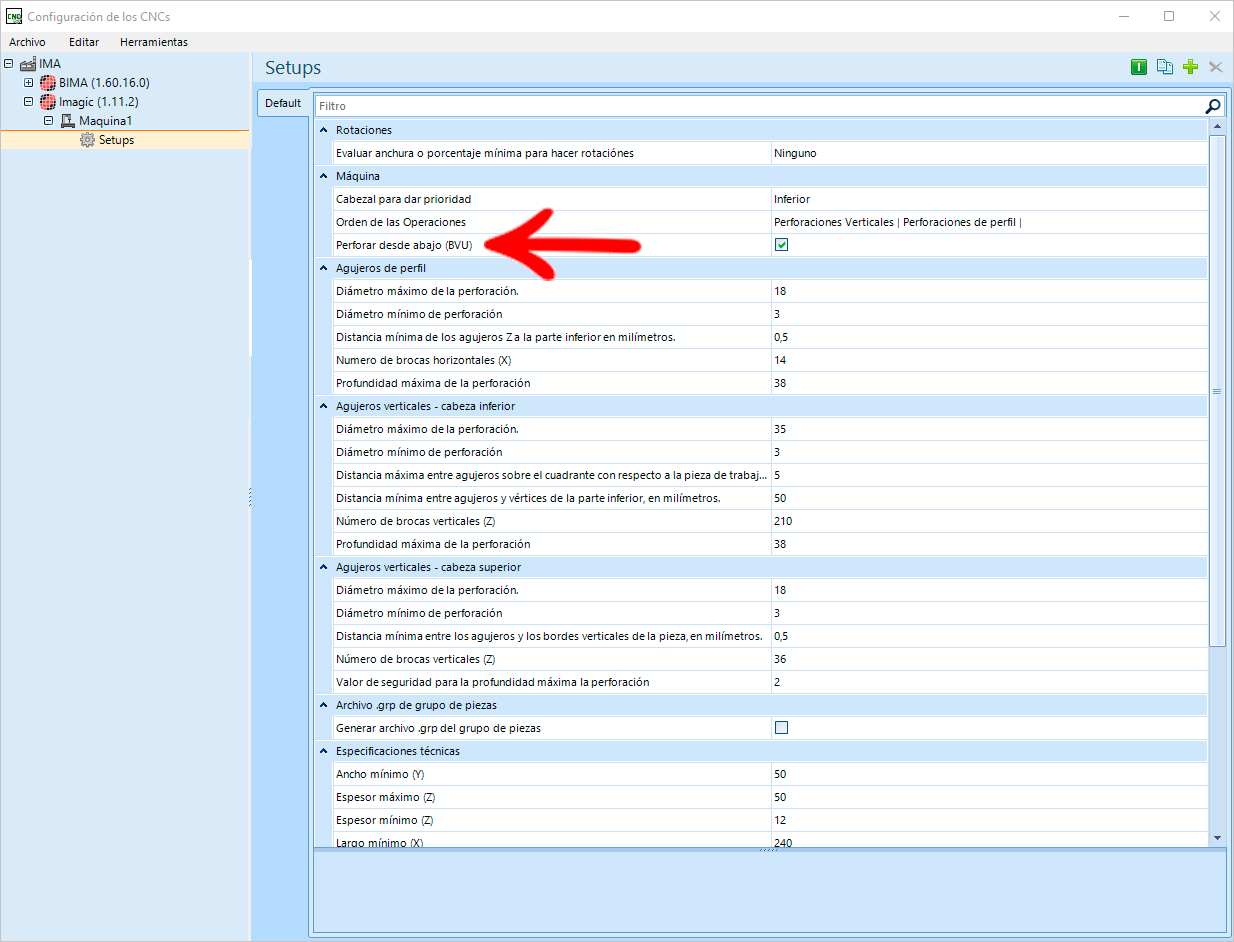Click cabeza superior 'Diámetro máximo de la perforación' label
This screenshot has height=942, width=1234.
point(427,590)
